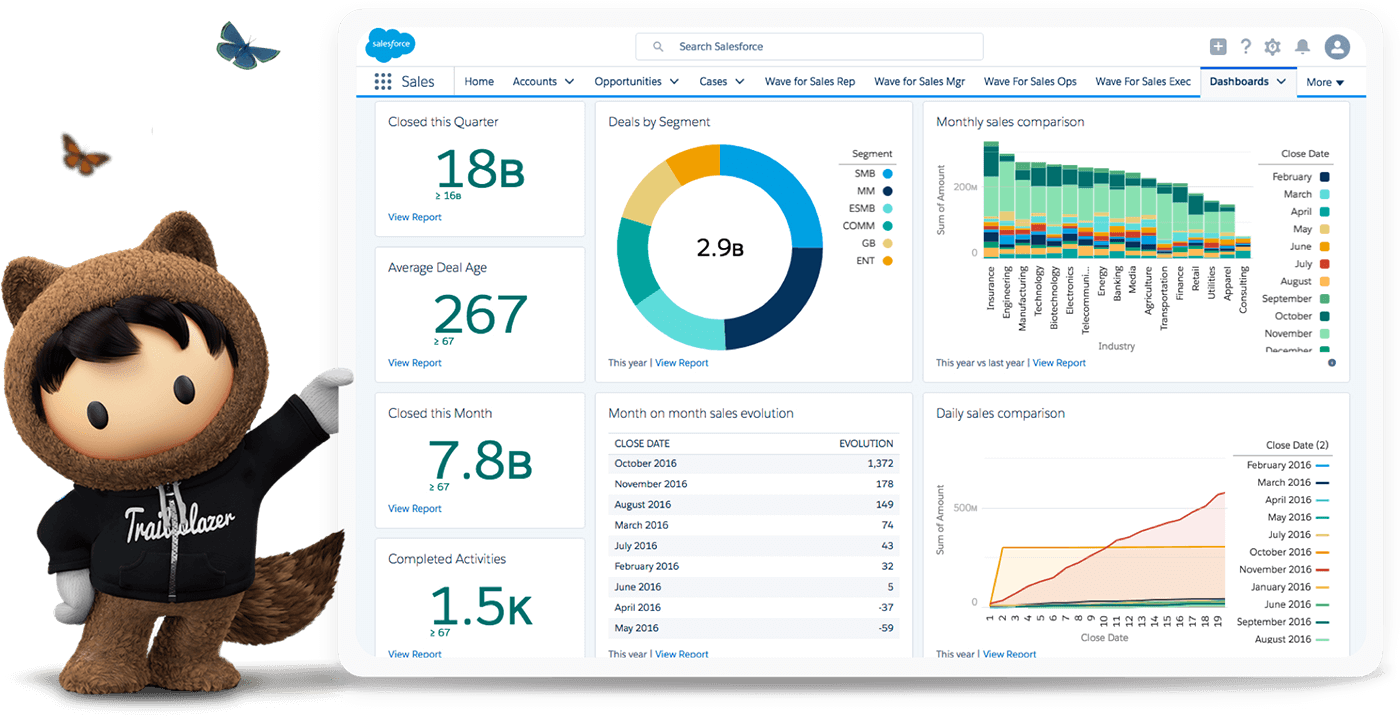Click the EVOLUTION column header

pyautogui.click(x=866, y=443)
